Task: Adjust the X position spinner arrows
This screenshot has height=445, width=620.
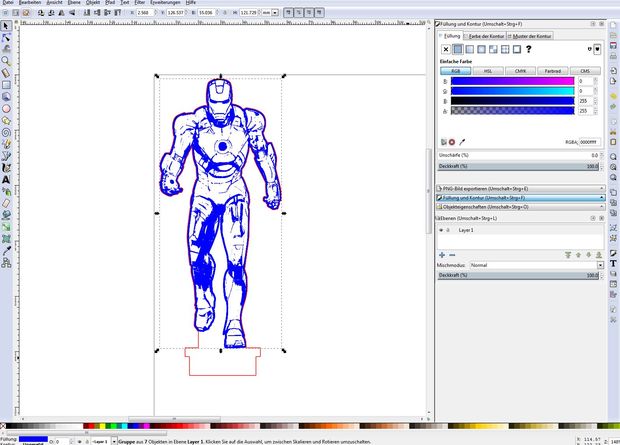Action: 155,13
